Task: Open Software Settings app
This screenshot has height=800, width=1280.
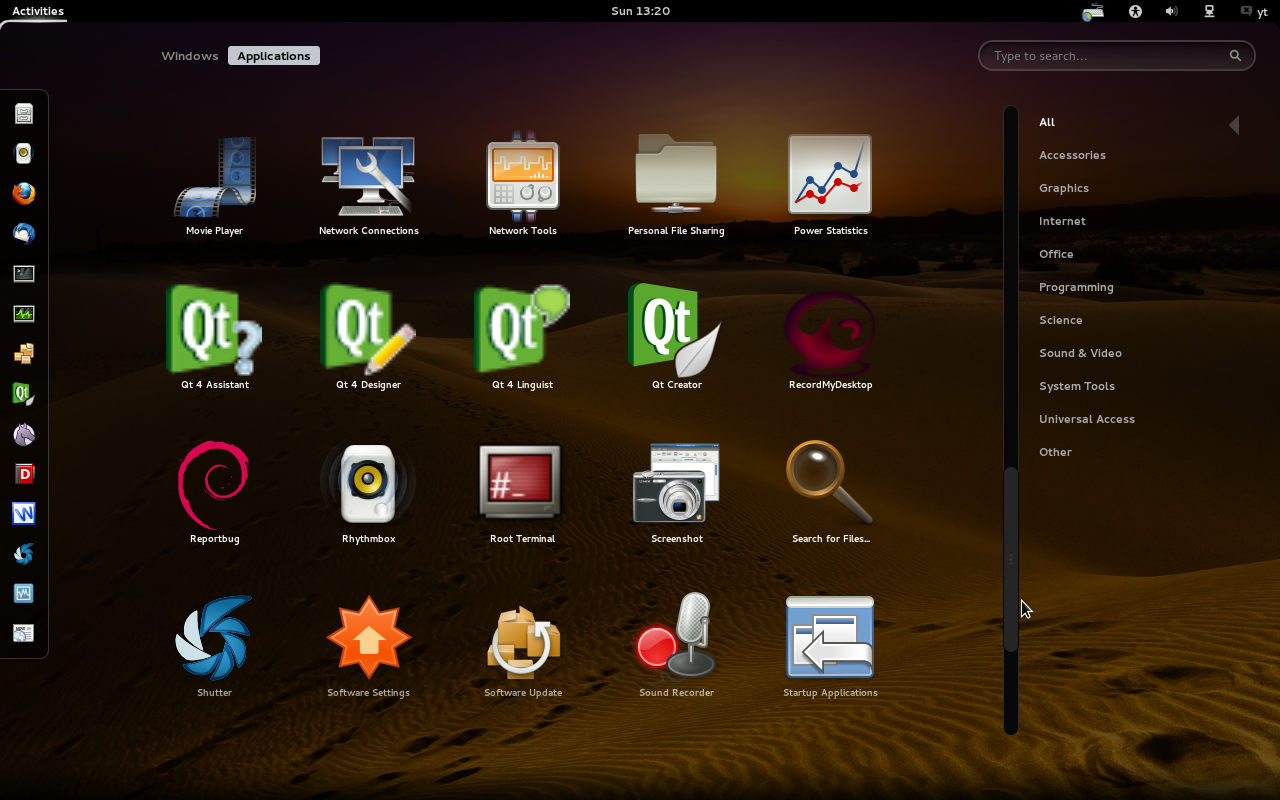Action: tap(368, 638)
